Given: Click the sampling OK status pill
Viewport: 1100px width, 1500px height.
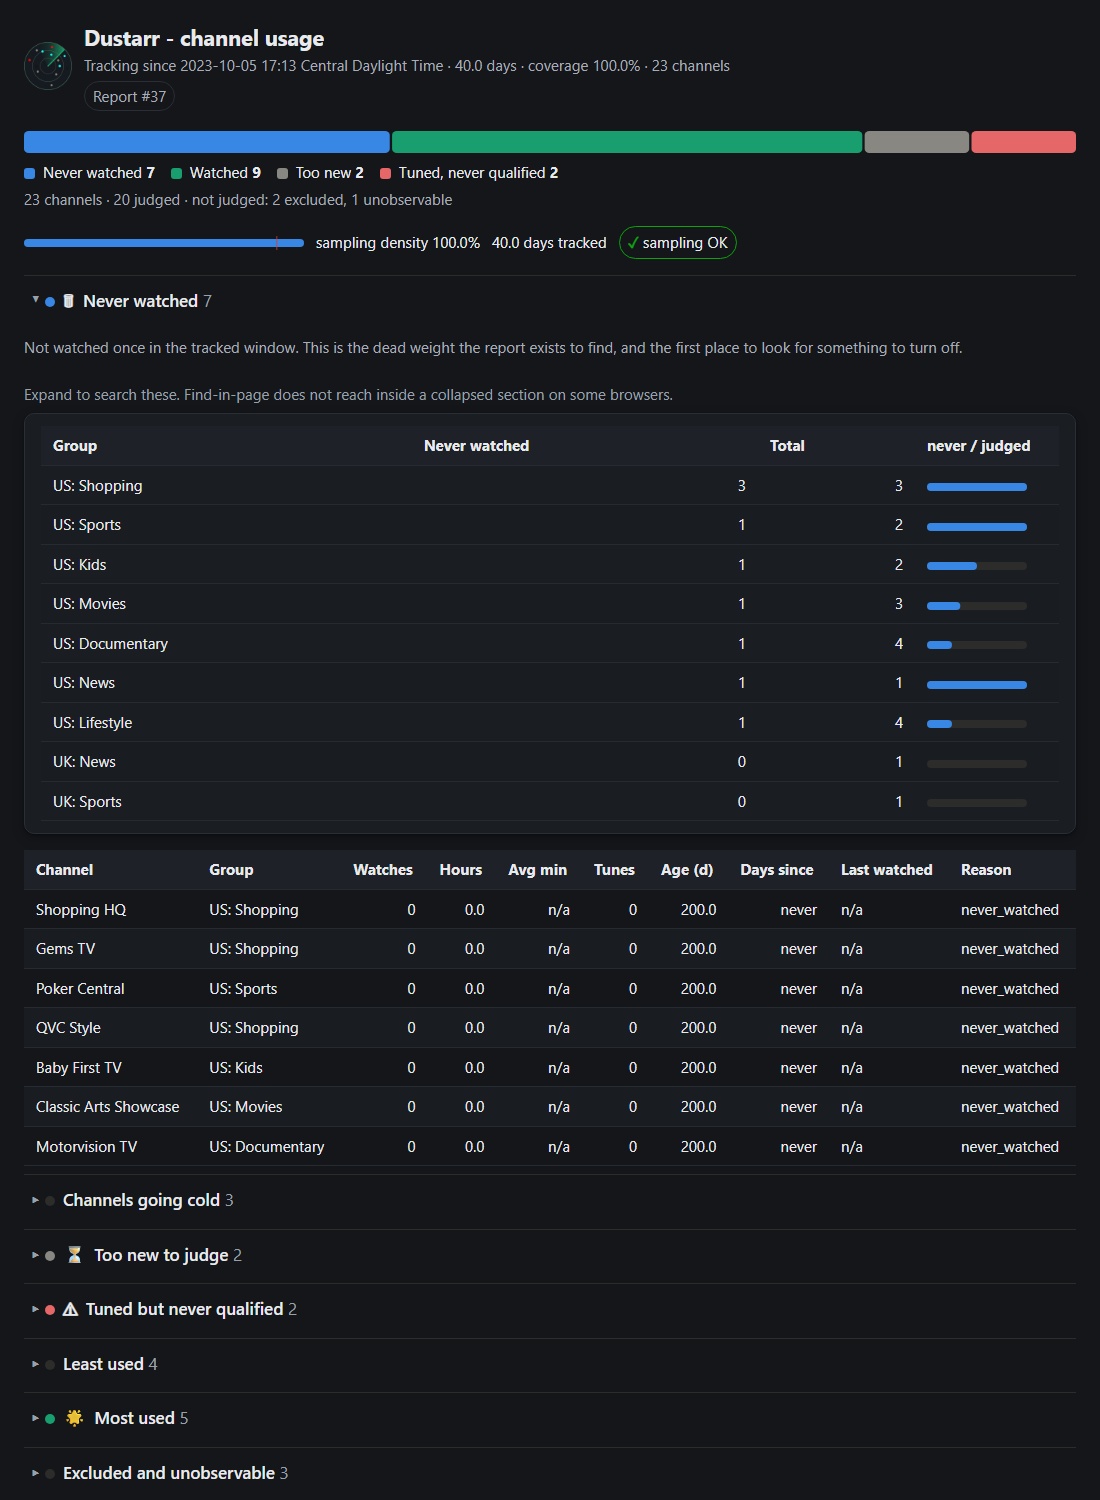Looking at the screenshot, I should coord(678,243).
